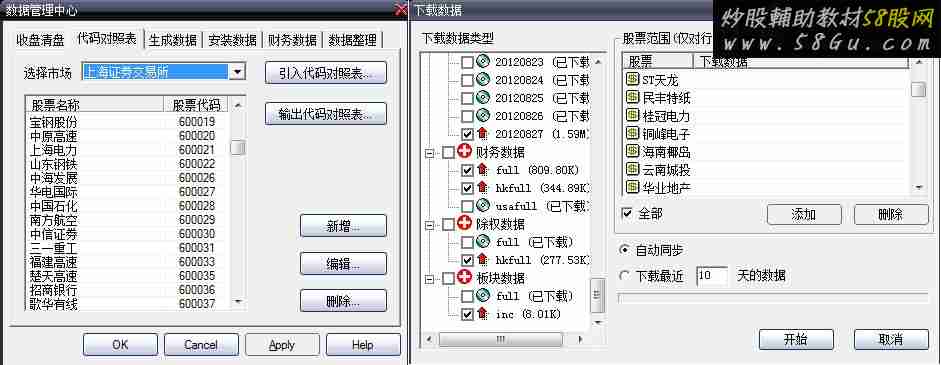Select the 自动同步 radio button
Image resolution: width=941 pixels, height=365 pixels.
(x=624, y=250)
